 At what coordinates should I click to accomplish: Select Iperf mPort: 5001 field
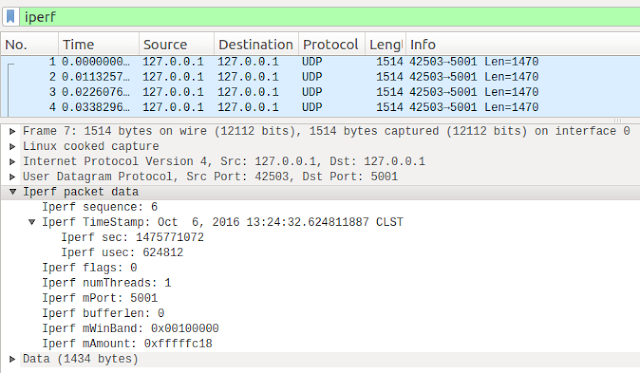tap(100, 298)
